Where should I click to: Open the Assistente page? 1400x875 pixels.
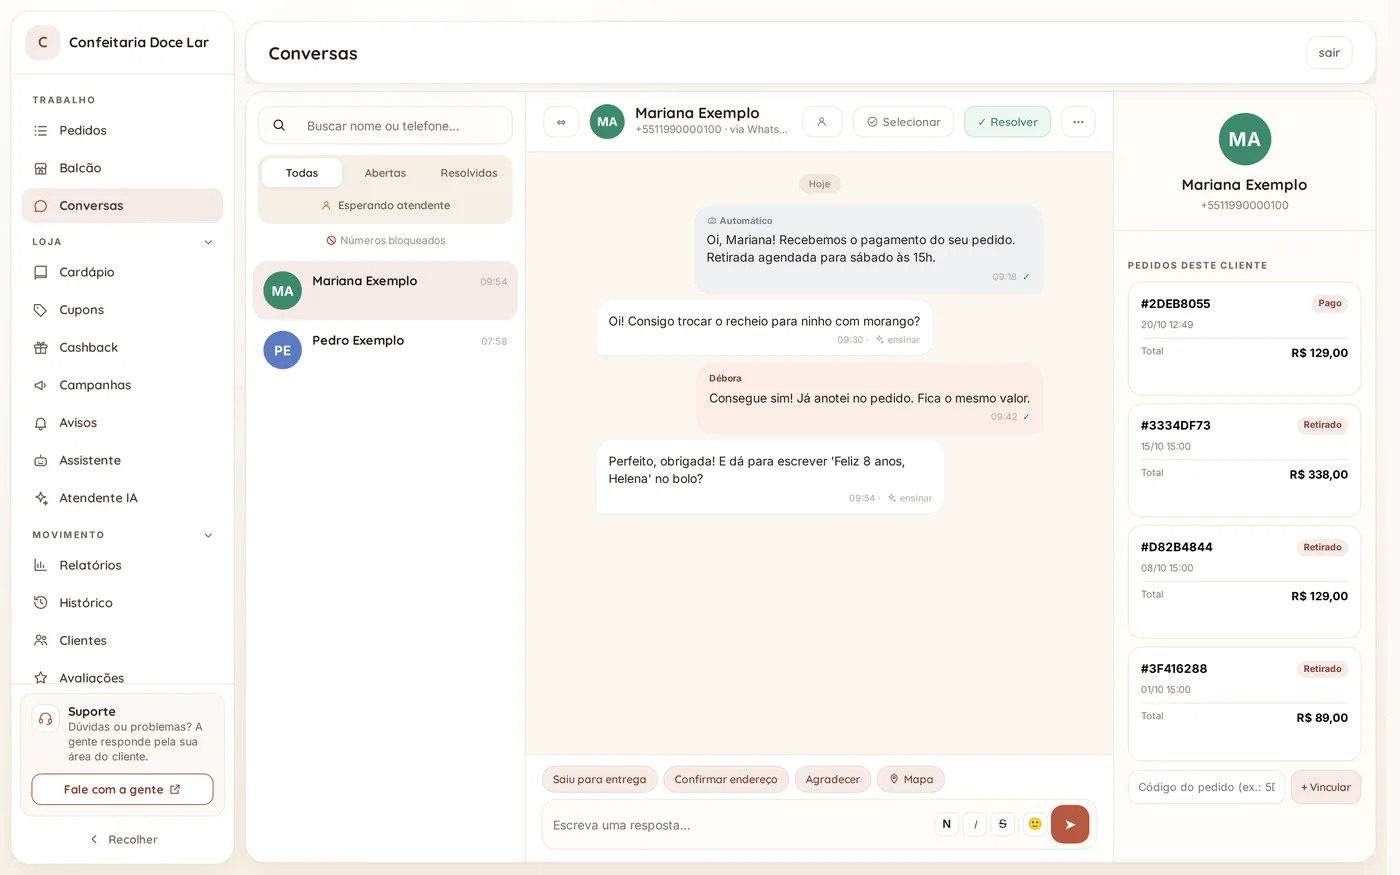click(122, 461)
